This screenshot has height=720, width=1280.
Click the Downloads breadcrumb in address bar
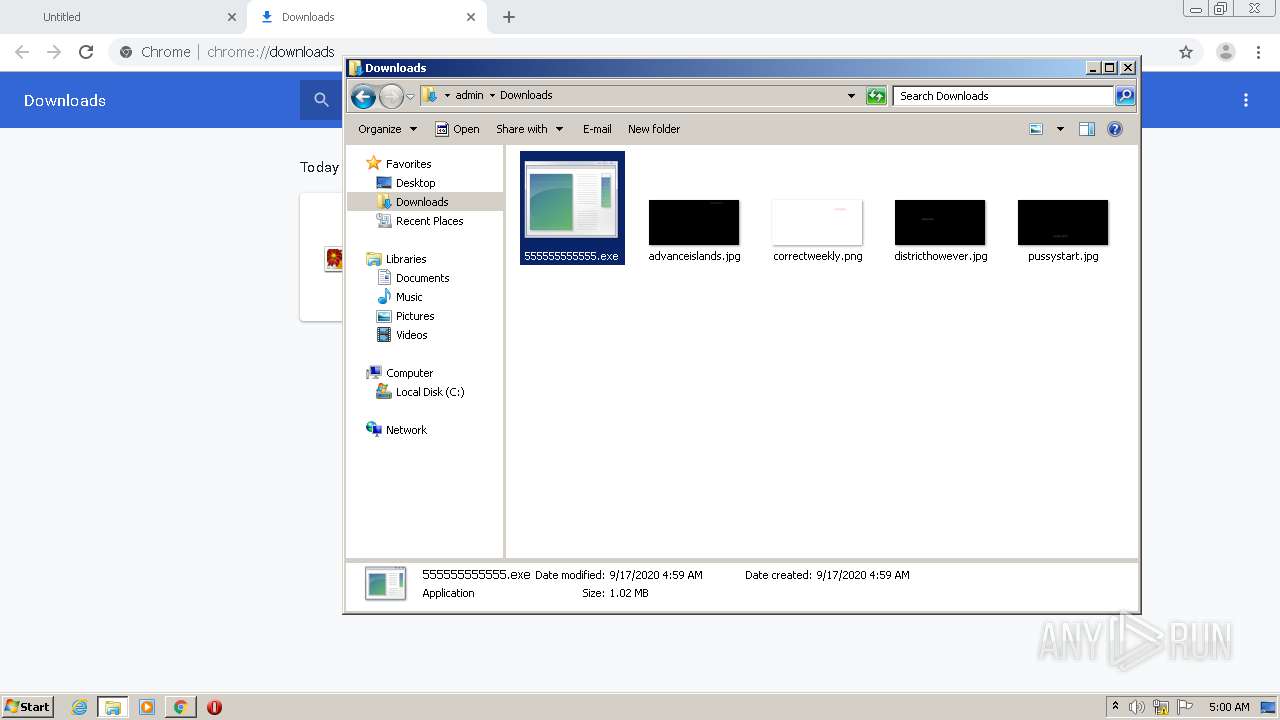tap(526, 96)
